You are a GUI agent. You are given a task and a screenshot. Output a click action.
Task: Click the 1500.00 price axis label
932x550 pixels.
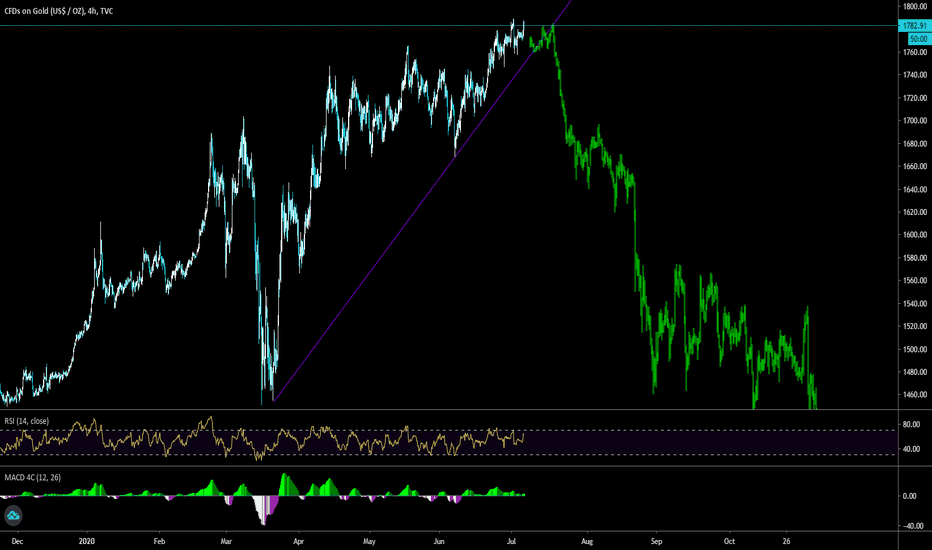[915, 349]
